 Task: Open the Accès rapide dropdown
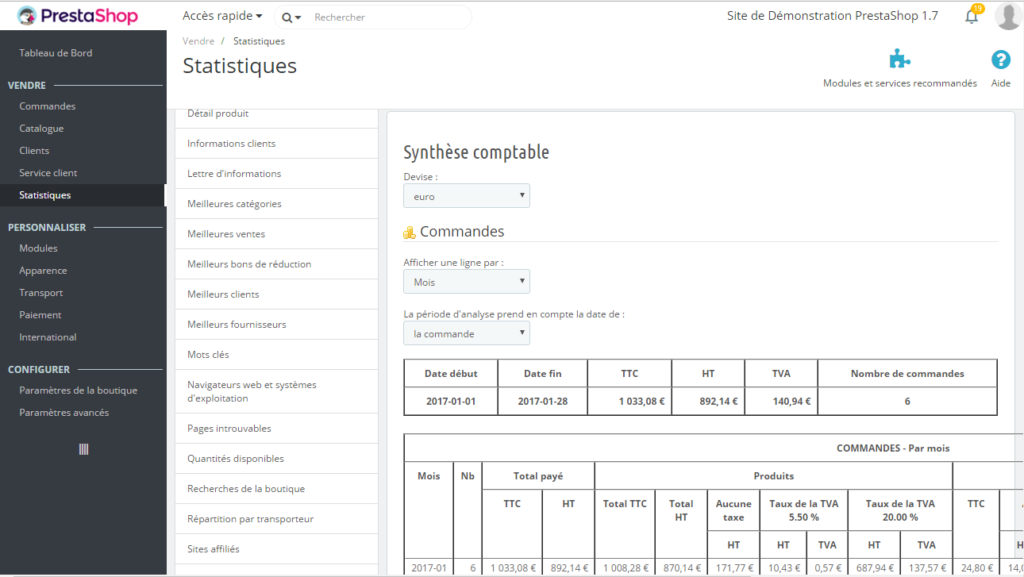222,16
